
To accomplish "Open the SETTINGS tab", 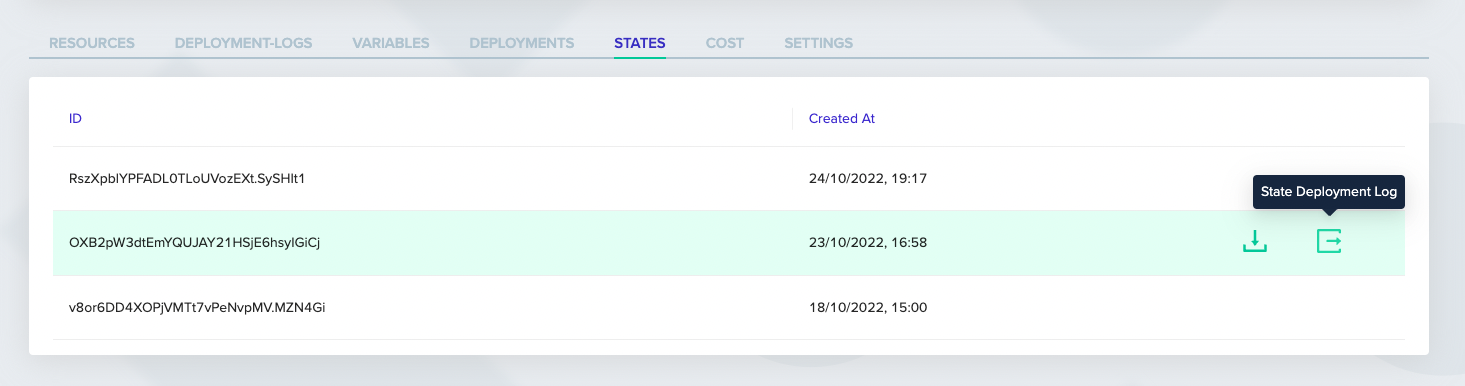I will [x=818, y=43].
